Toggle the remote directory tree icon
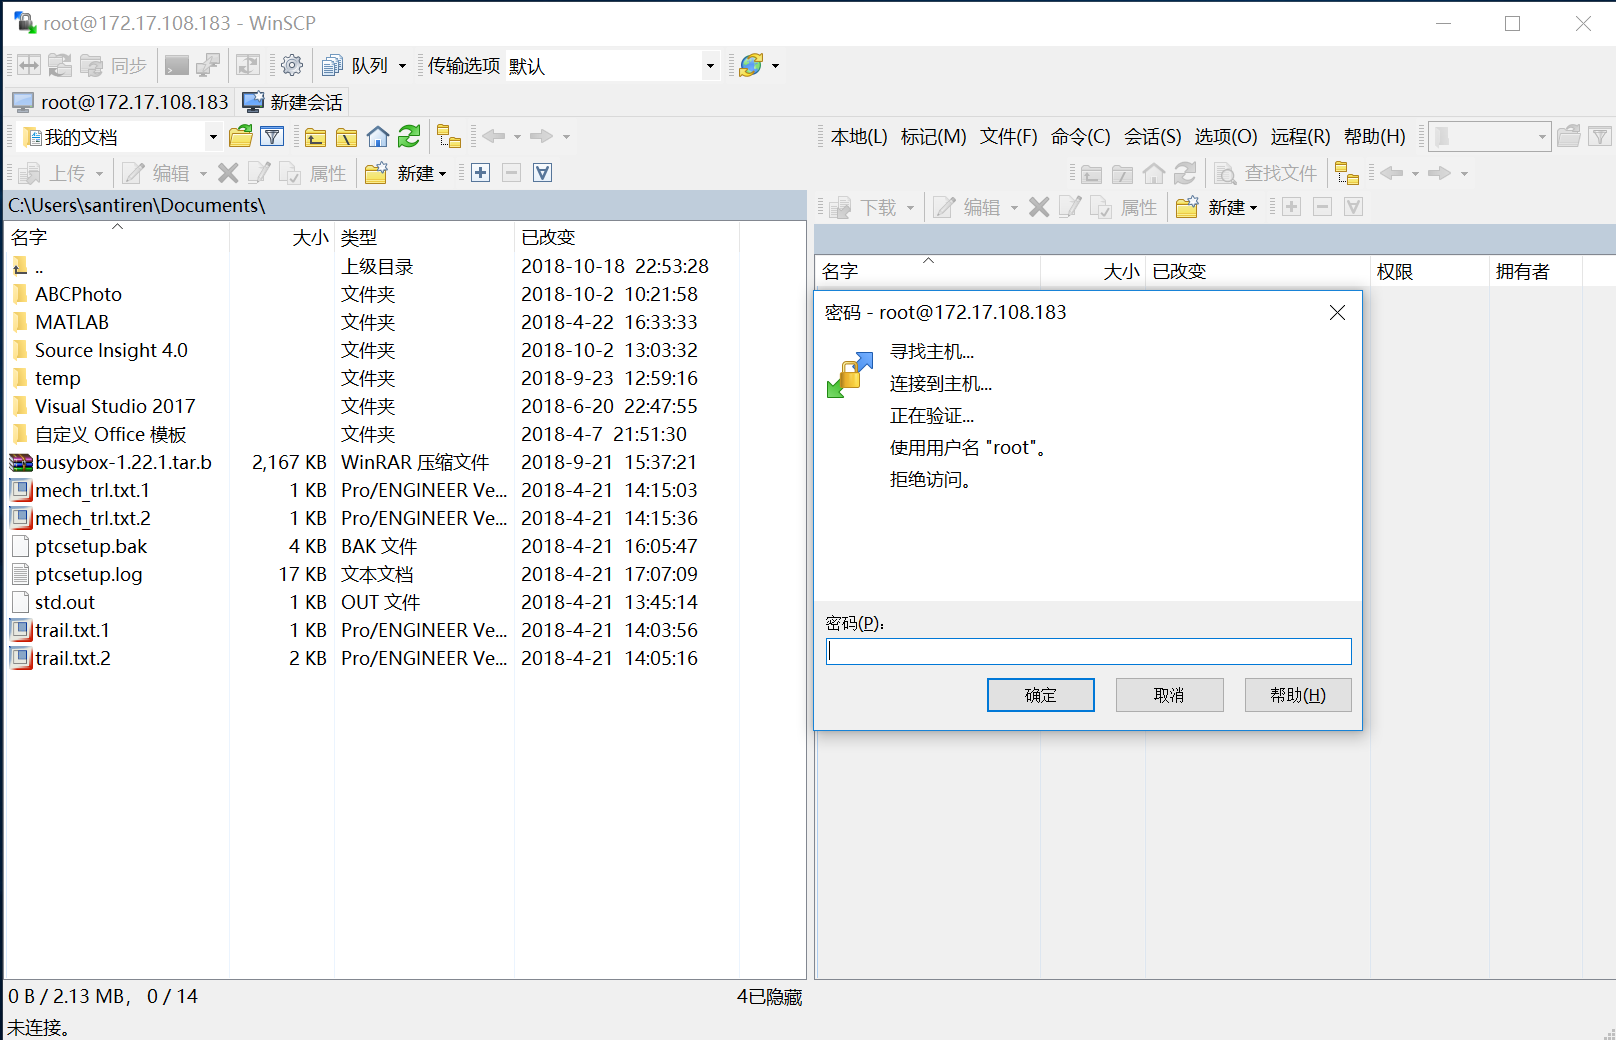 click(1347, 173)
